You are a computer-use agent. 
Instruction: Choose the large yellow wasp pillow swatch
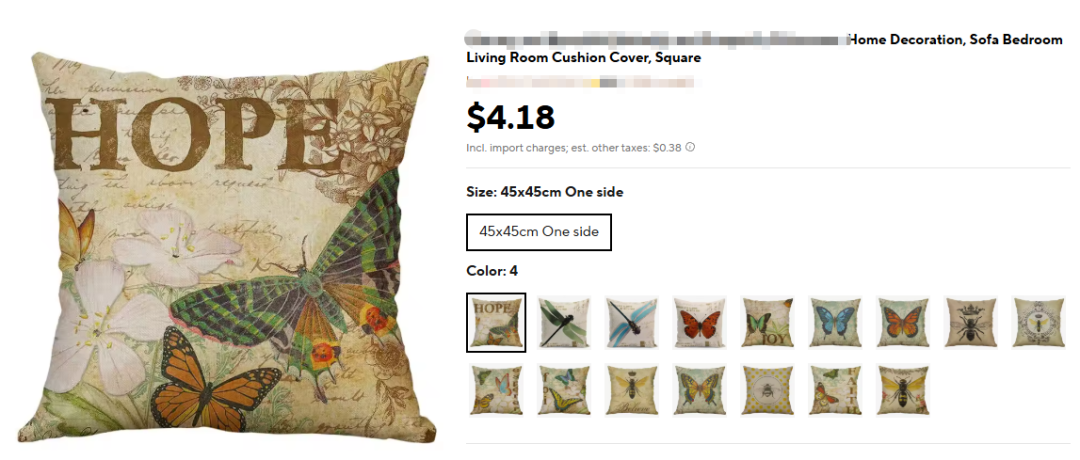tap(903, 390)
